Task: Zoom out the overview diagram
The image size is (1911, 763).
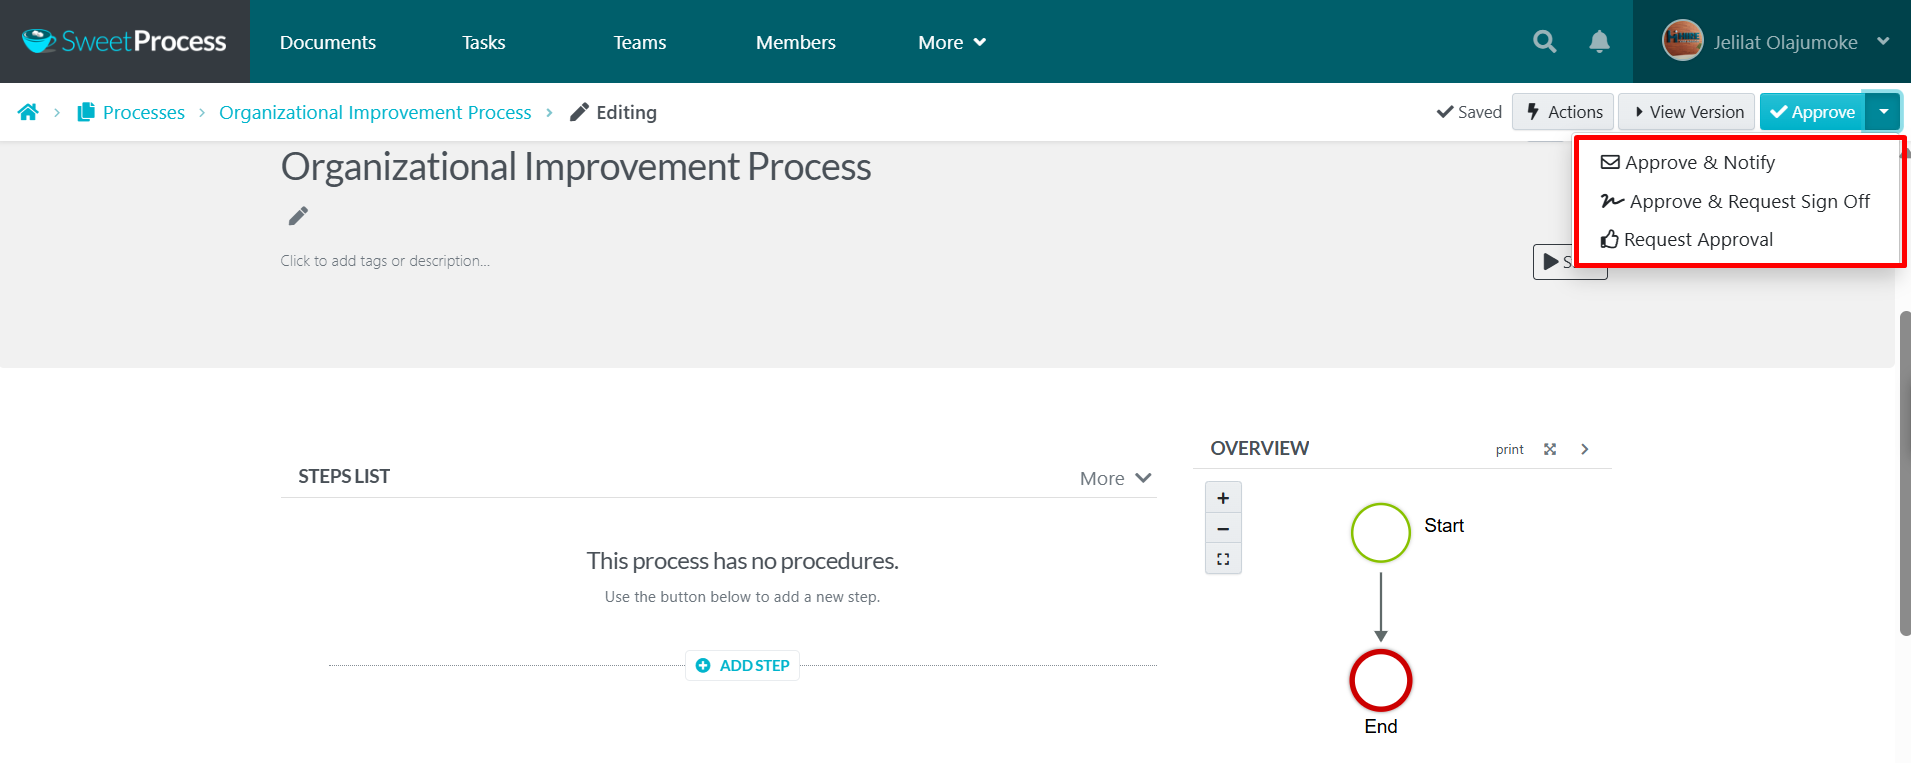Action: (1223, 528)
